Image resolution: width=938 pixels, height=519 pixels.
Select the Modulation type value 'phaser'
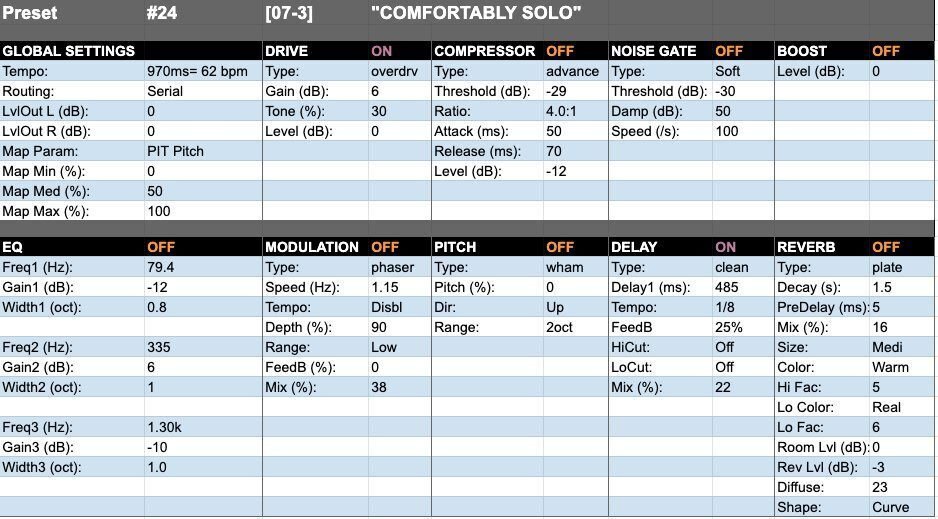(x=393, y=267)
